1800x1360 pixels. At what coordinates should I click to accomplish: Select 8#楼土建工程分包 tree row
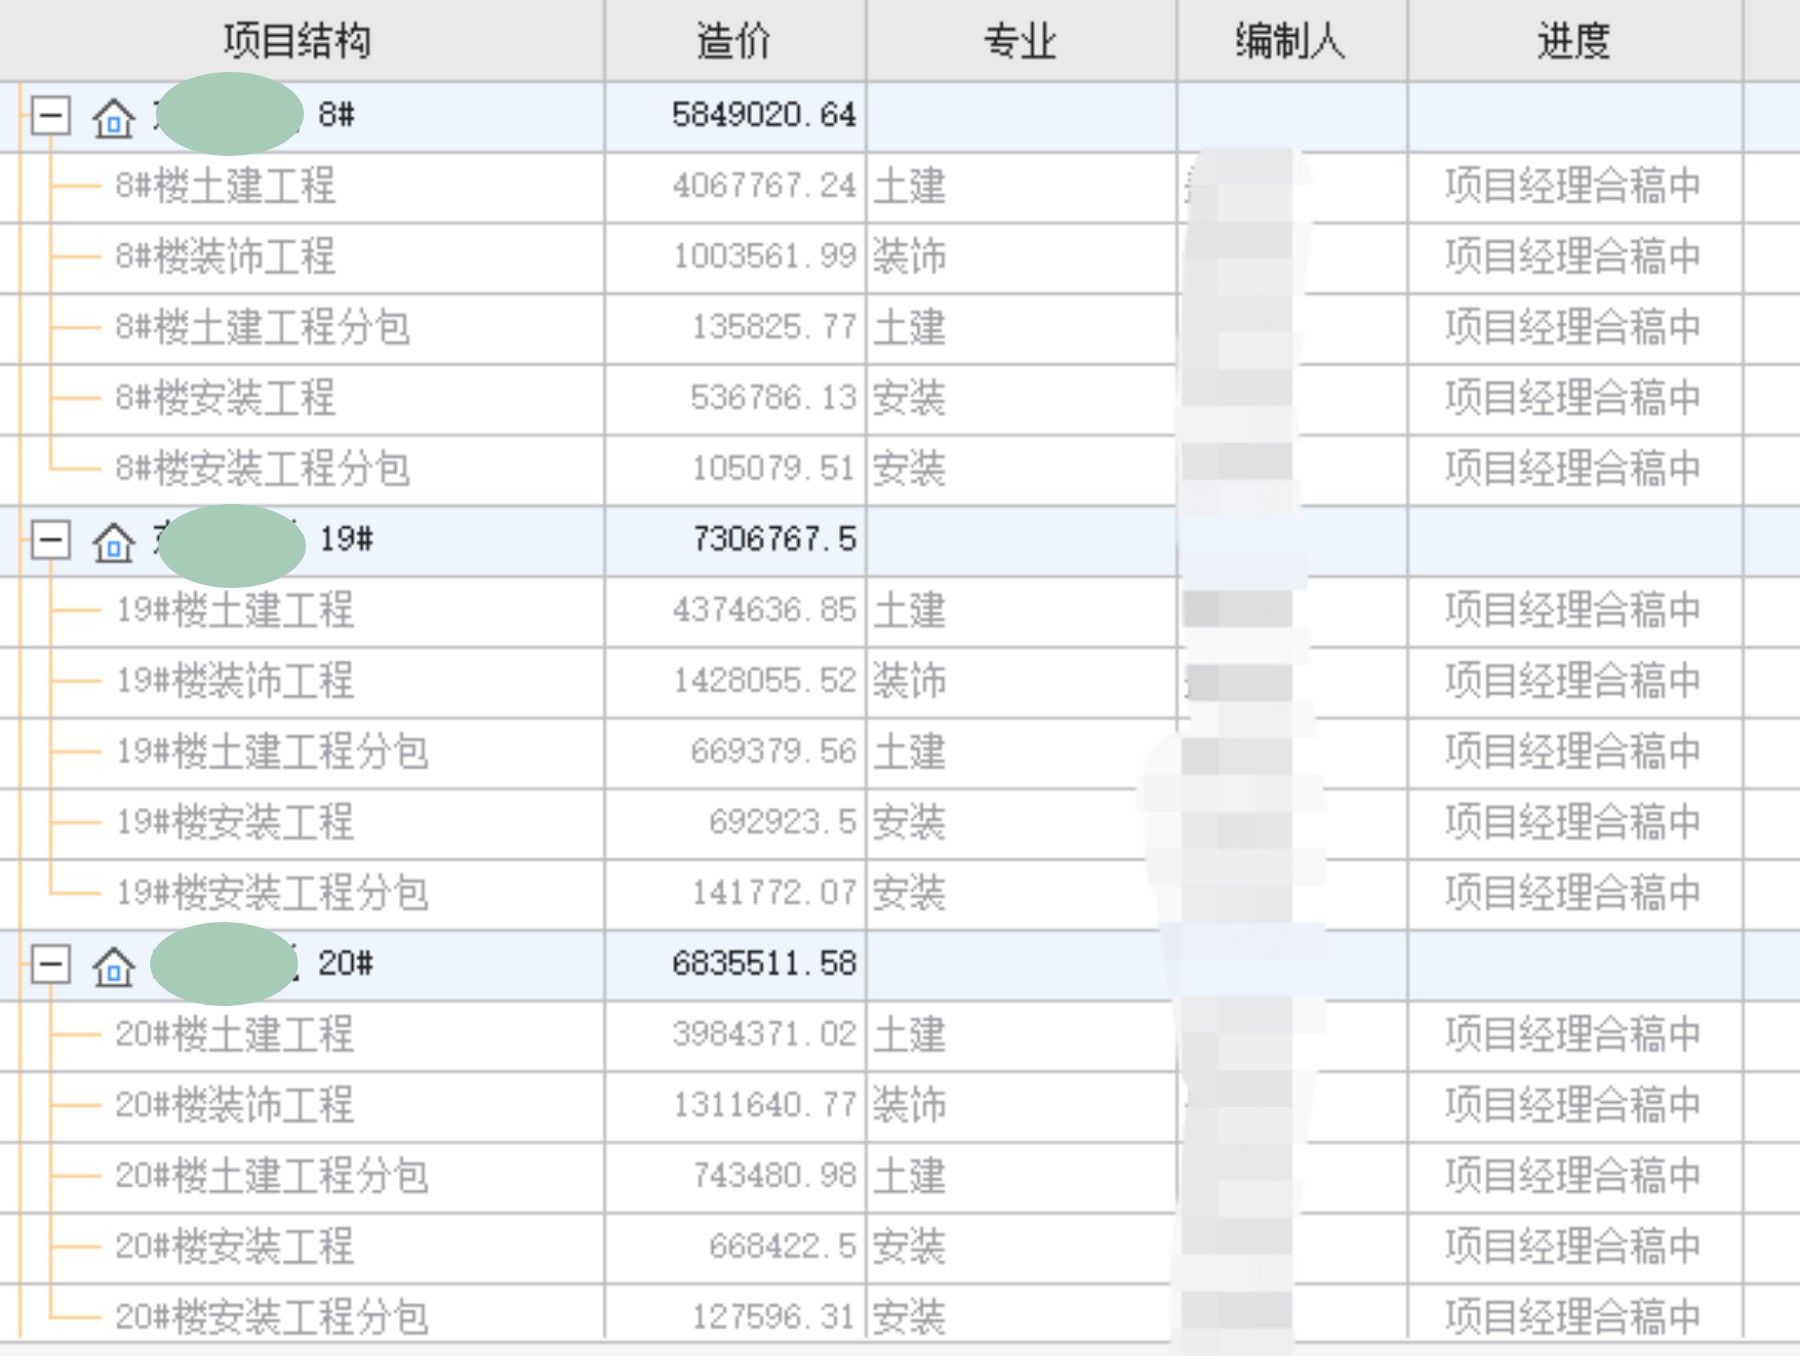(x=262, y=327)
